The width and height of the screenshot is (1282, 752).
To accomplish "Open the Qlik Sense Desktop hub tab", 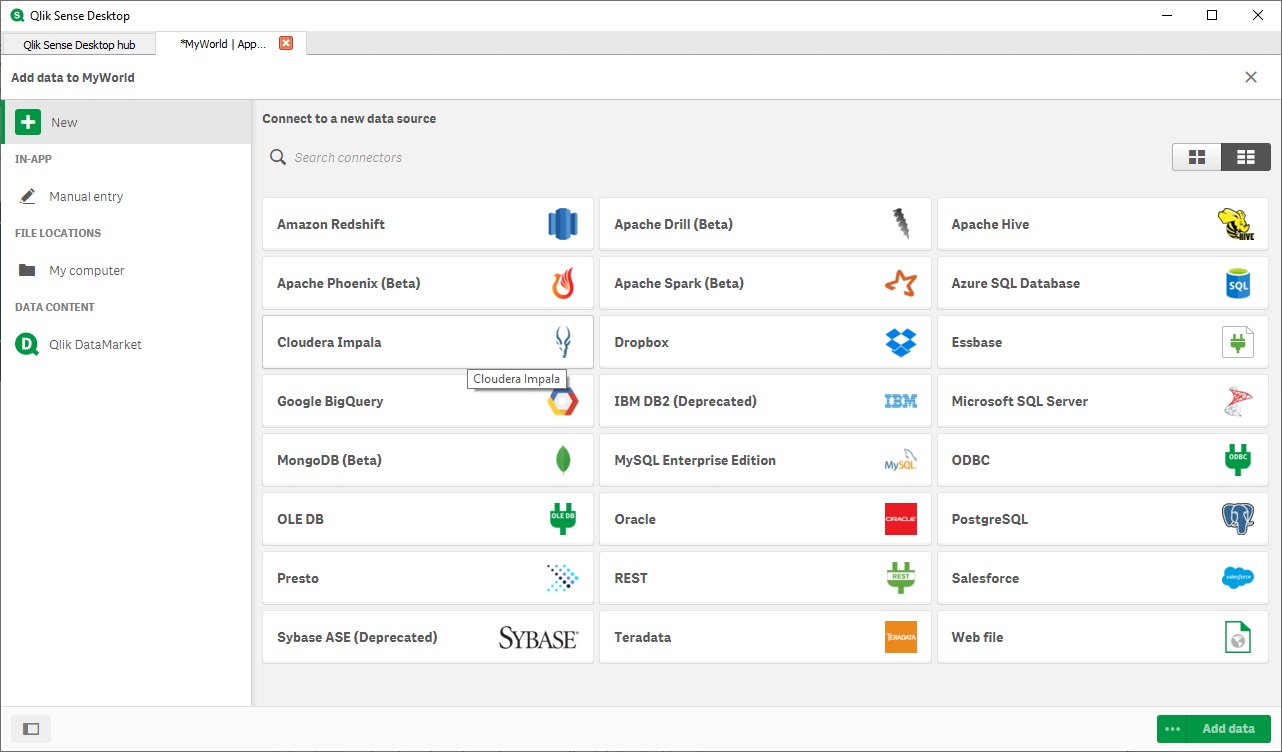I will pos(78,44).
